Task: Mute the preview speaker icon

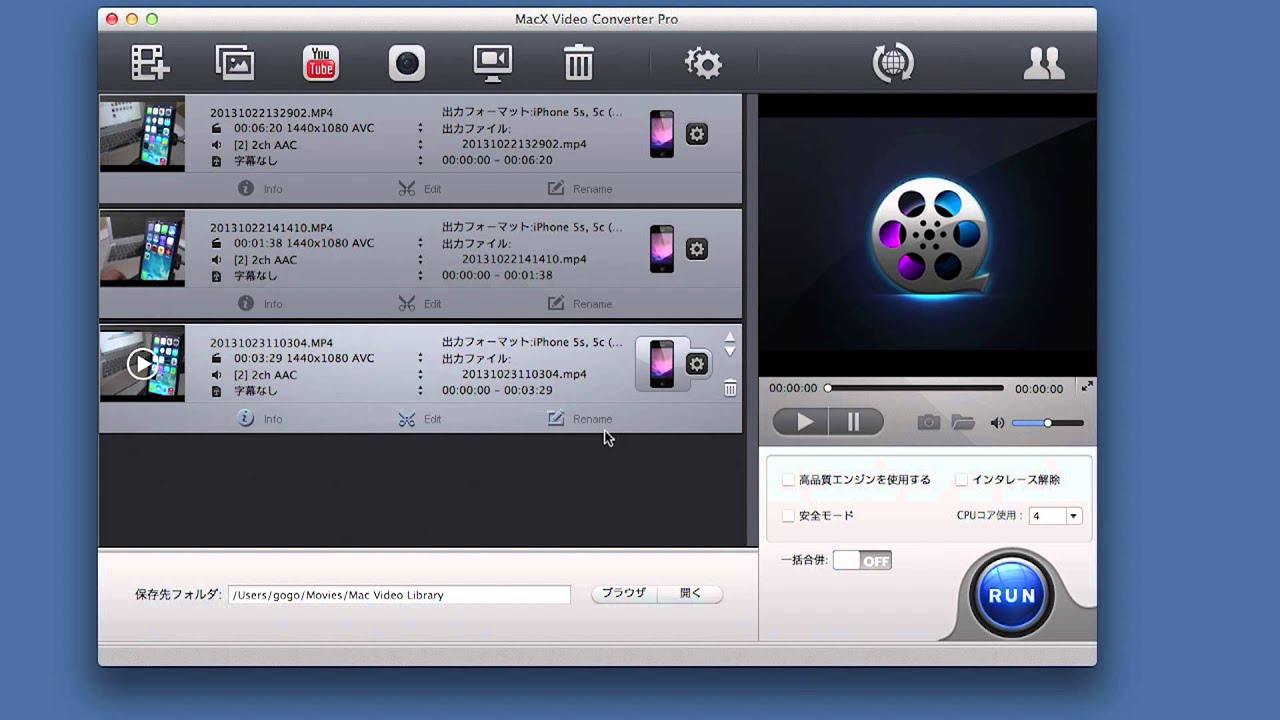Action: point(997,423)
